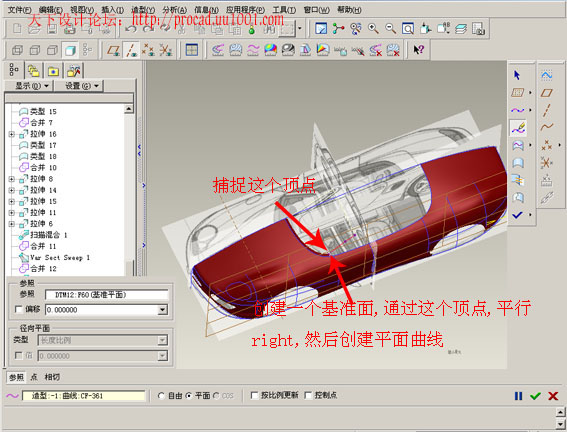567x432 pixels.
Task: Toggle datum plane display icon
Action: (114, 50)
